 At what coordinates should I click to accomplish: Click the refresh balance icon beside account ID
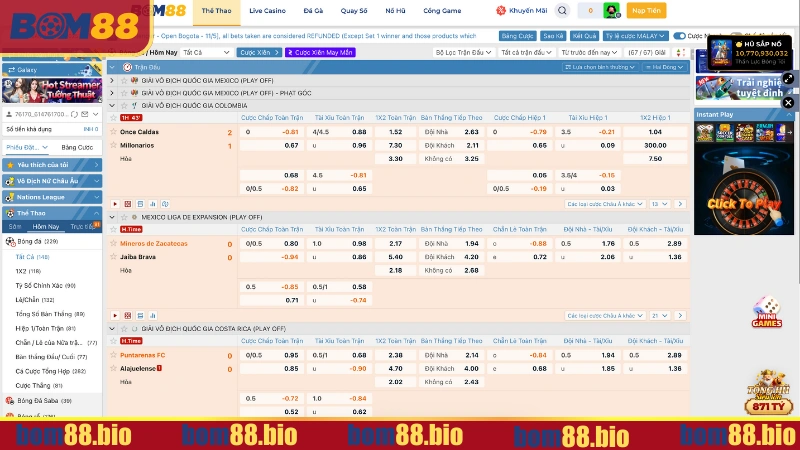(x=74, y=114)
